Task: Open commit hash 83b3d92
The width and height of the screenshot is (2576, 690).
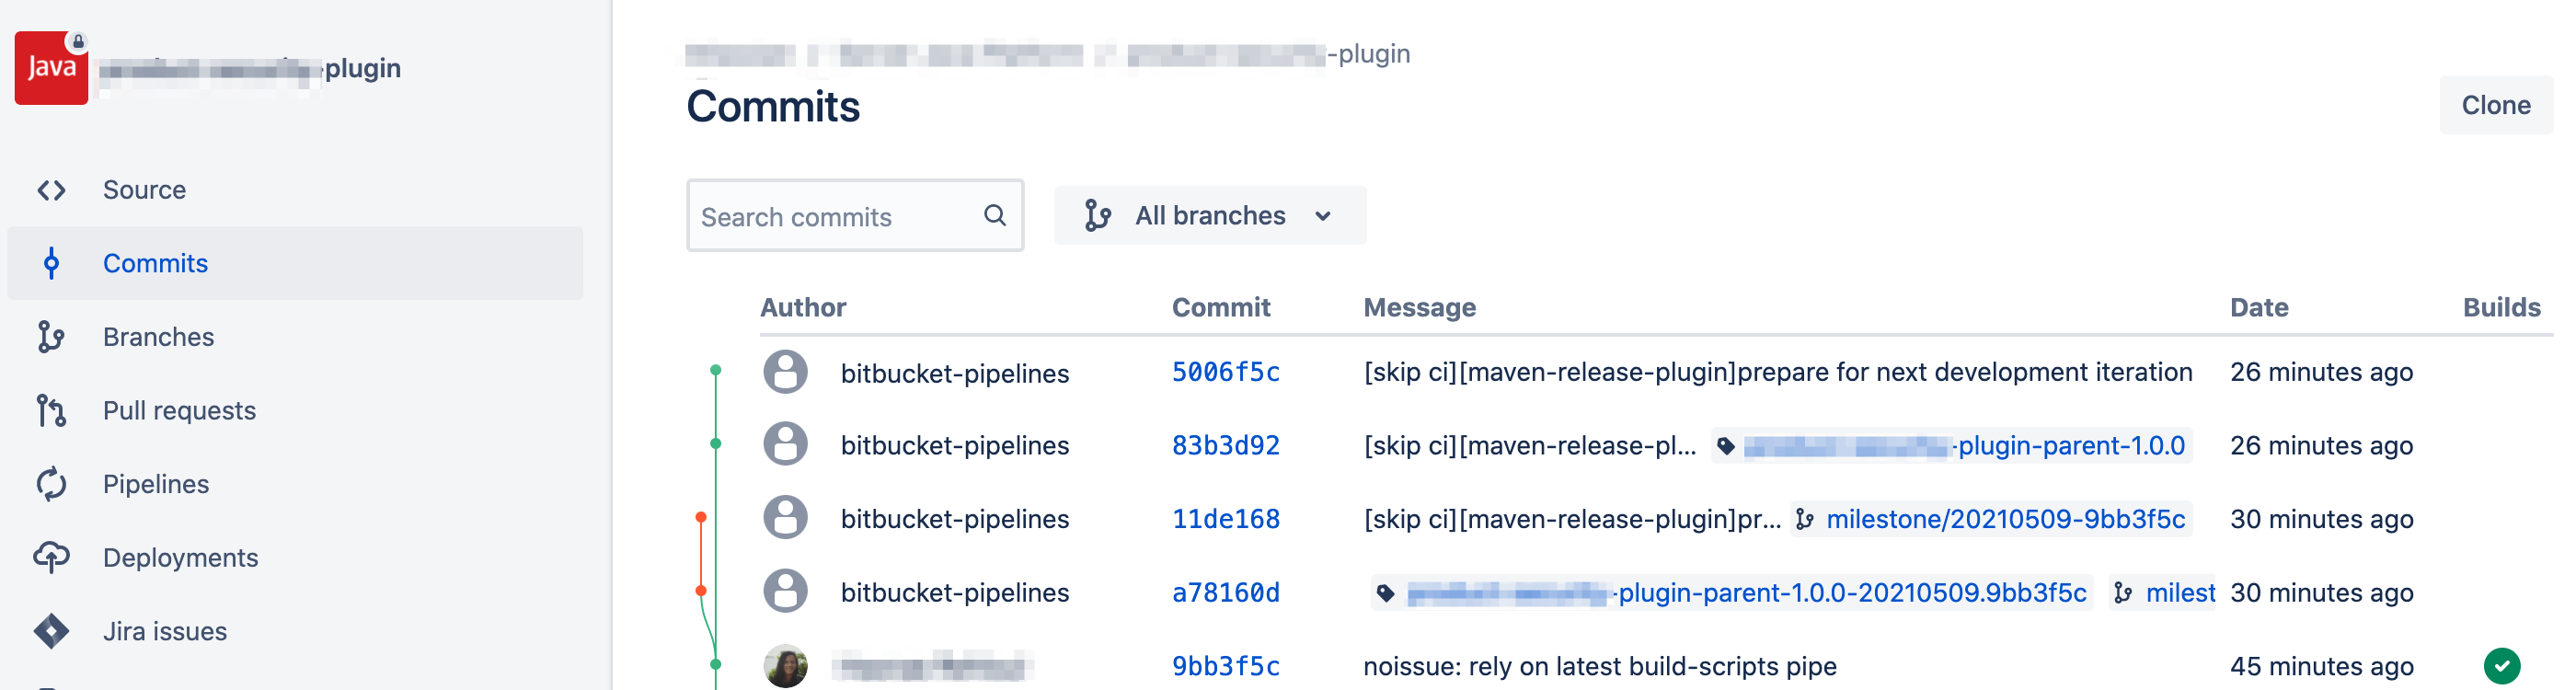Action: [1225, 445]
